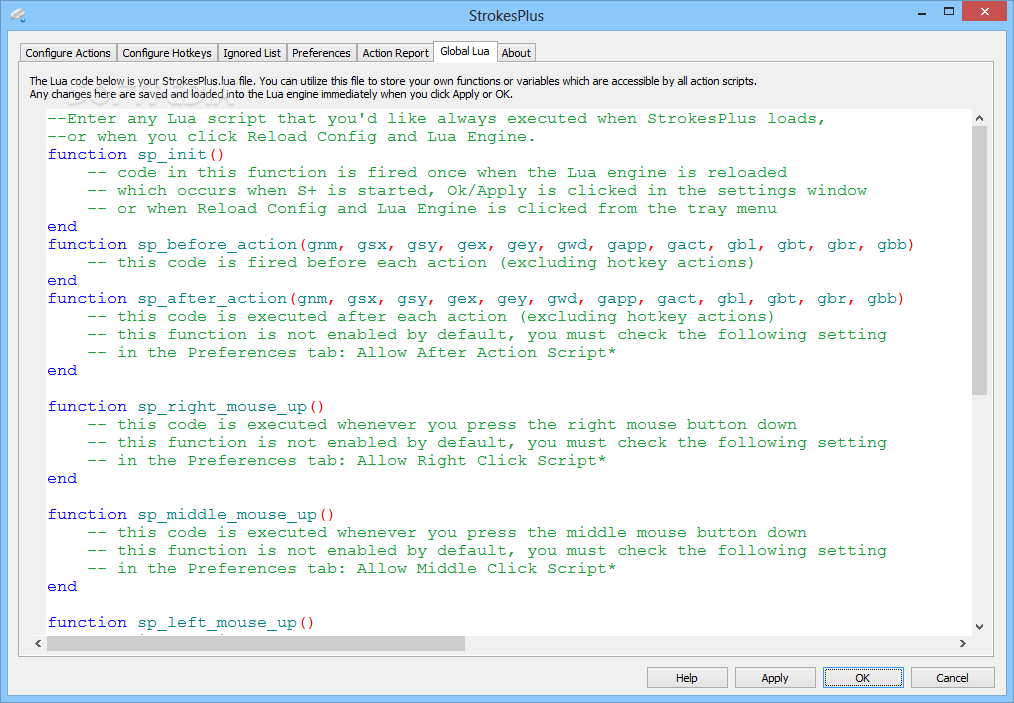Screen dimensions: 1014x703
Task: Close the StrokesPlus window
Action: (x=985, y=12)
